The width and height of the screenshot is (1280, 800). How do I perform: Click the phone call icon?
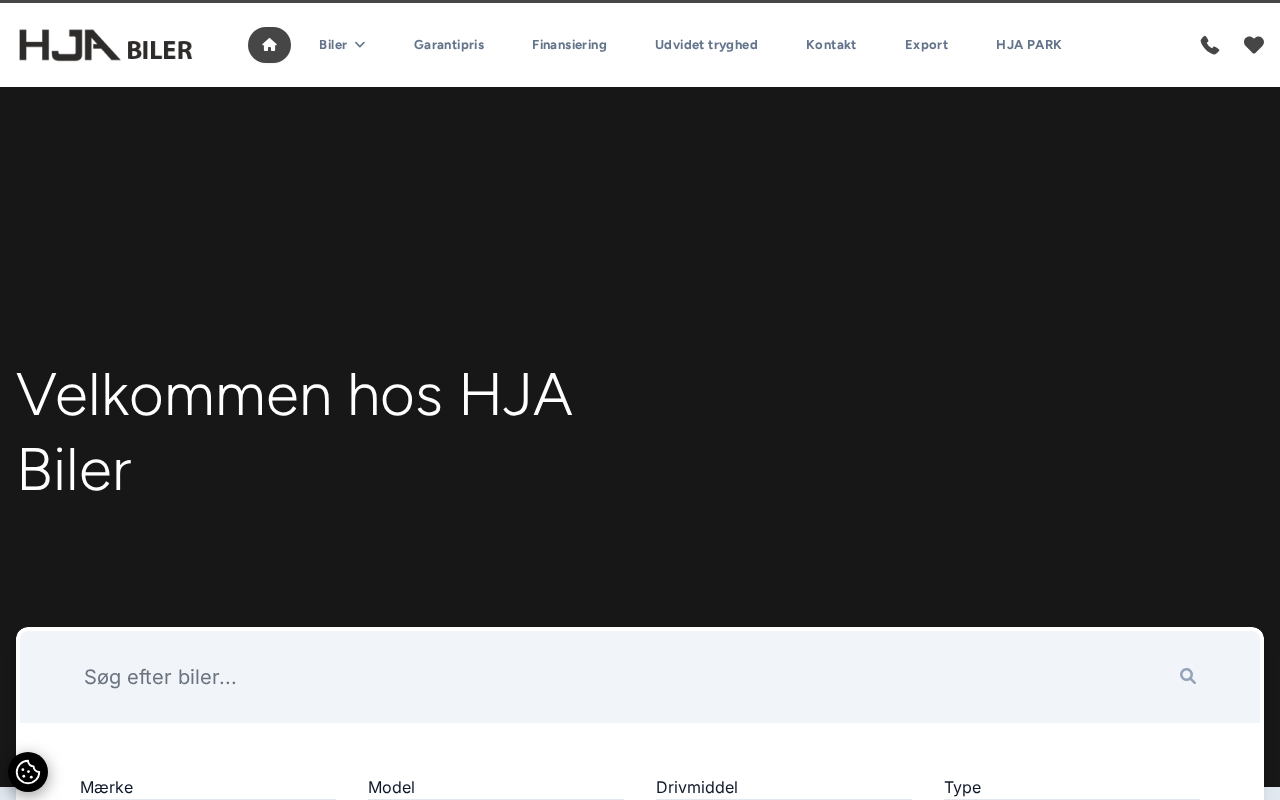(1210, 45)
